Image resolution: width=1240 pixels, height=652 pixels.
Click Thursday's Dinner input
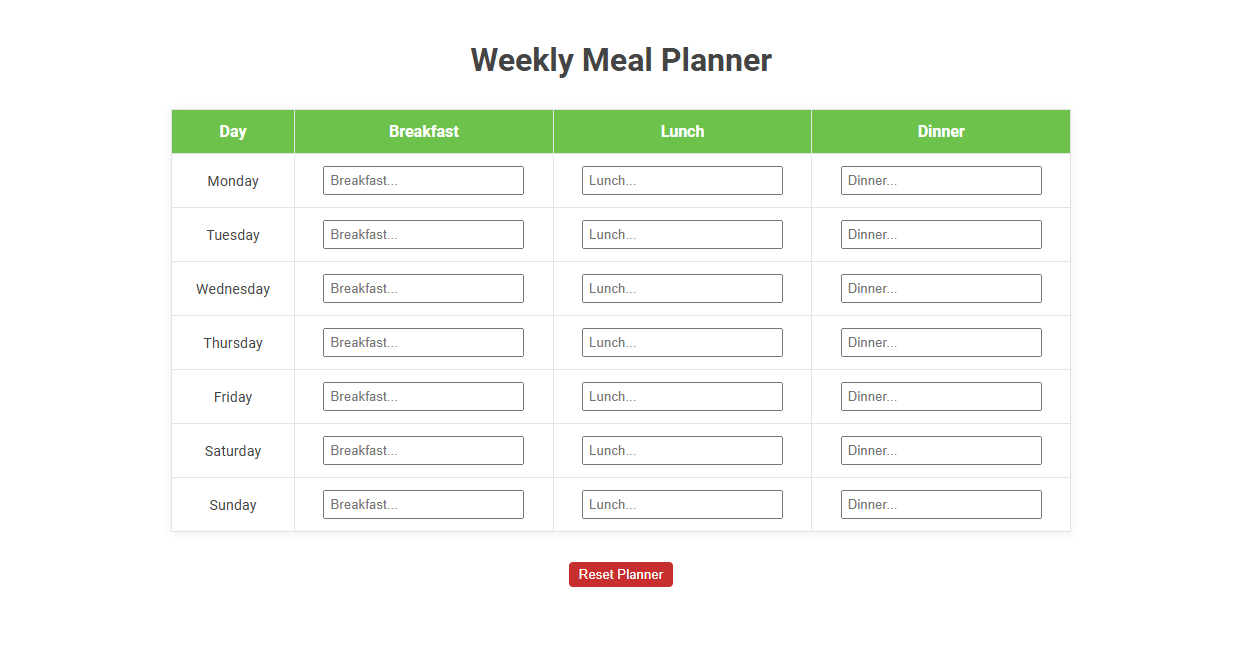click(x=941, y=342)
